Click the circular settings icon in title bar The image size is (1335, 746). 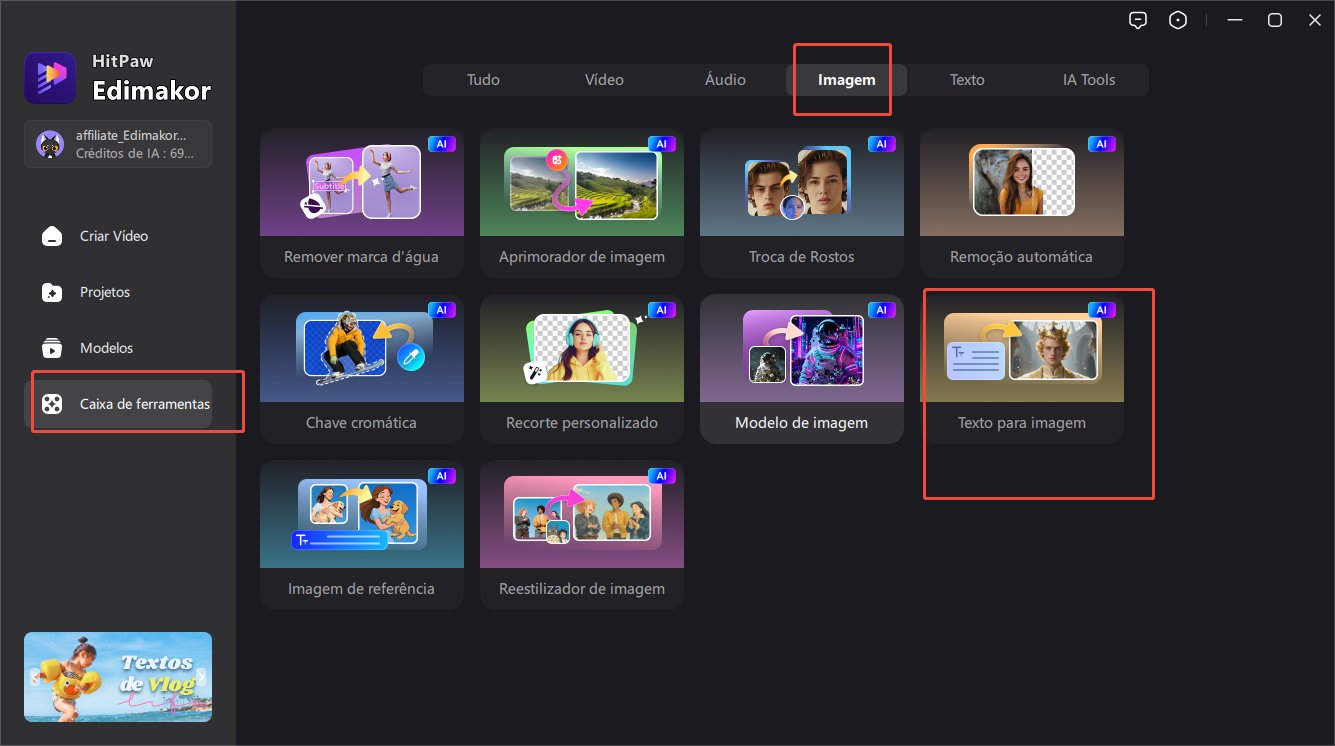click(x=1178, y=20)
